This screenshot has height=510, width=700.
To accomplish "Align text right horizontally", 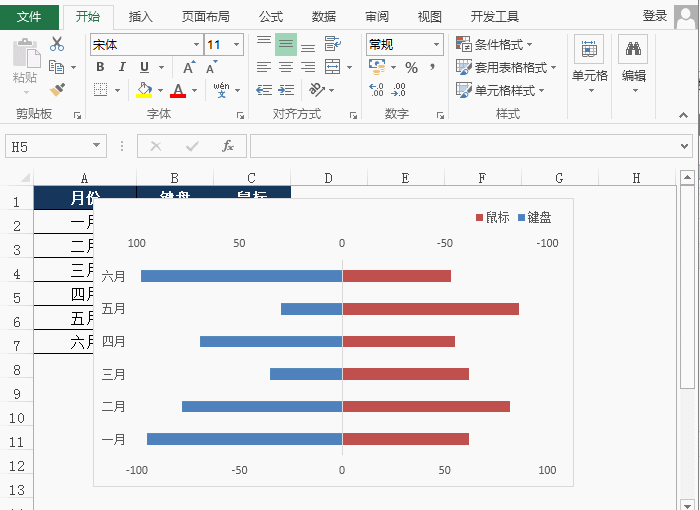I will click(x=308, y=67).
